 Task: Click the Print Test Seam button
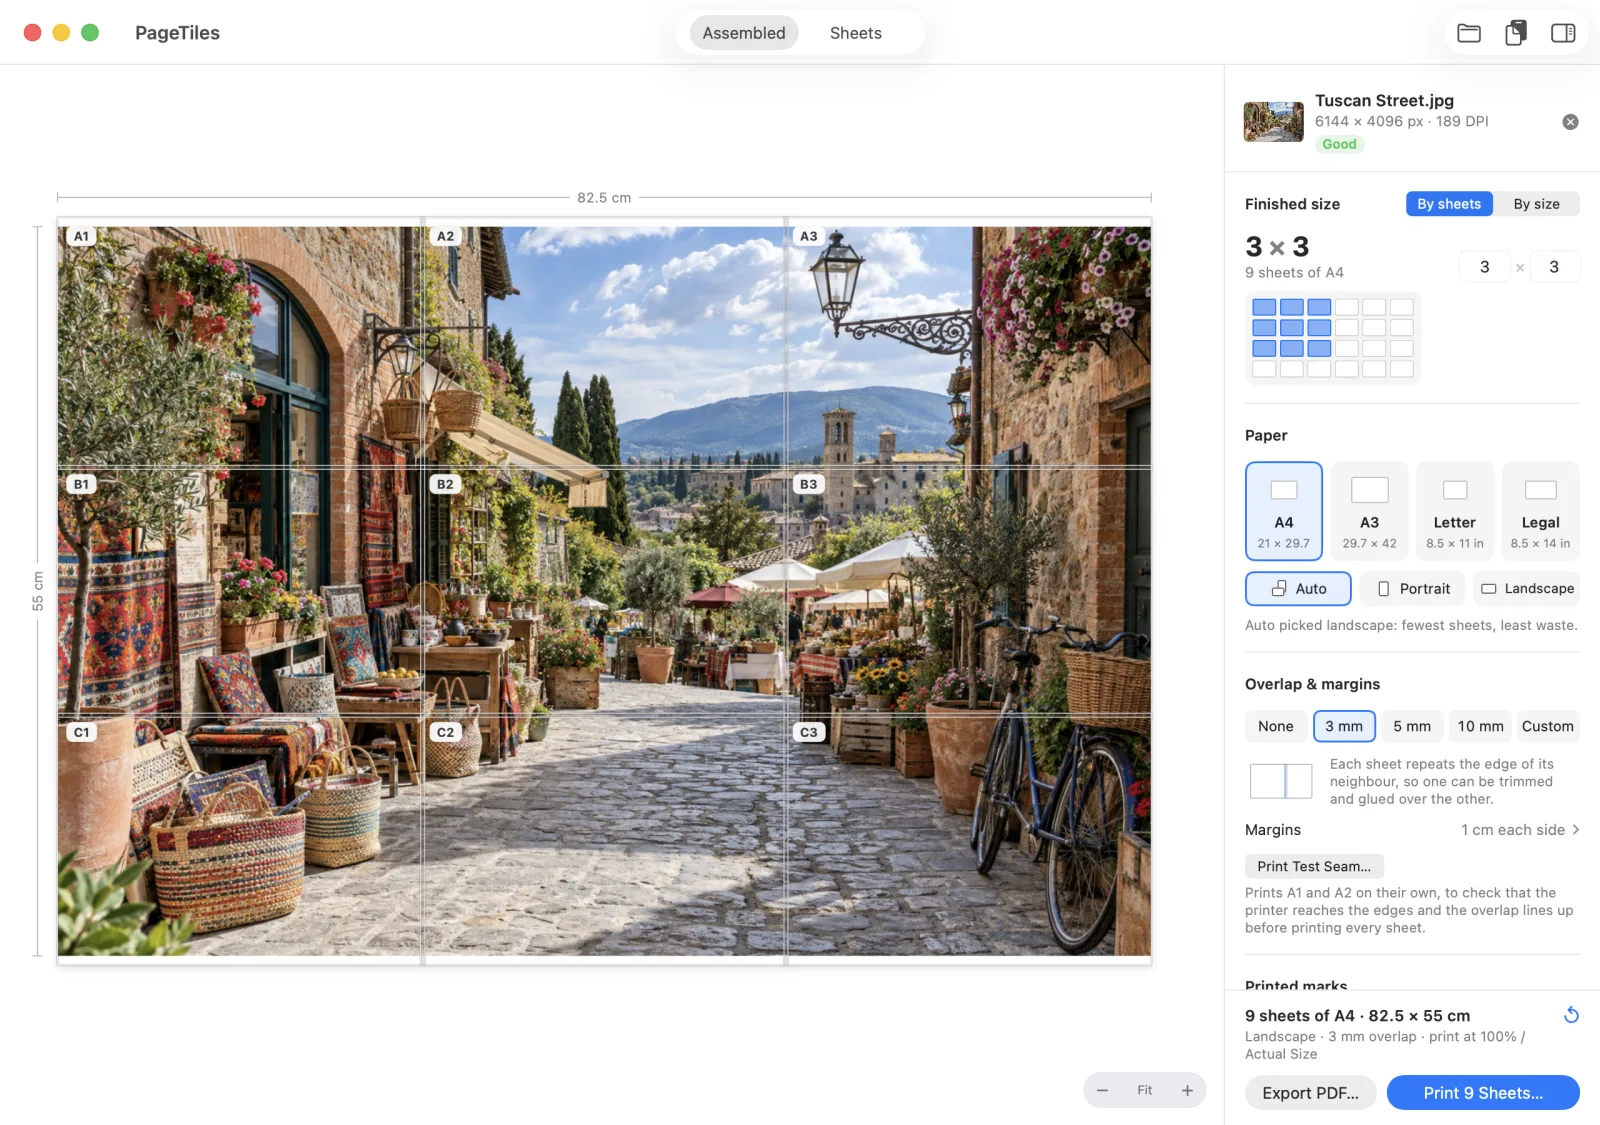(1314, 866)
